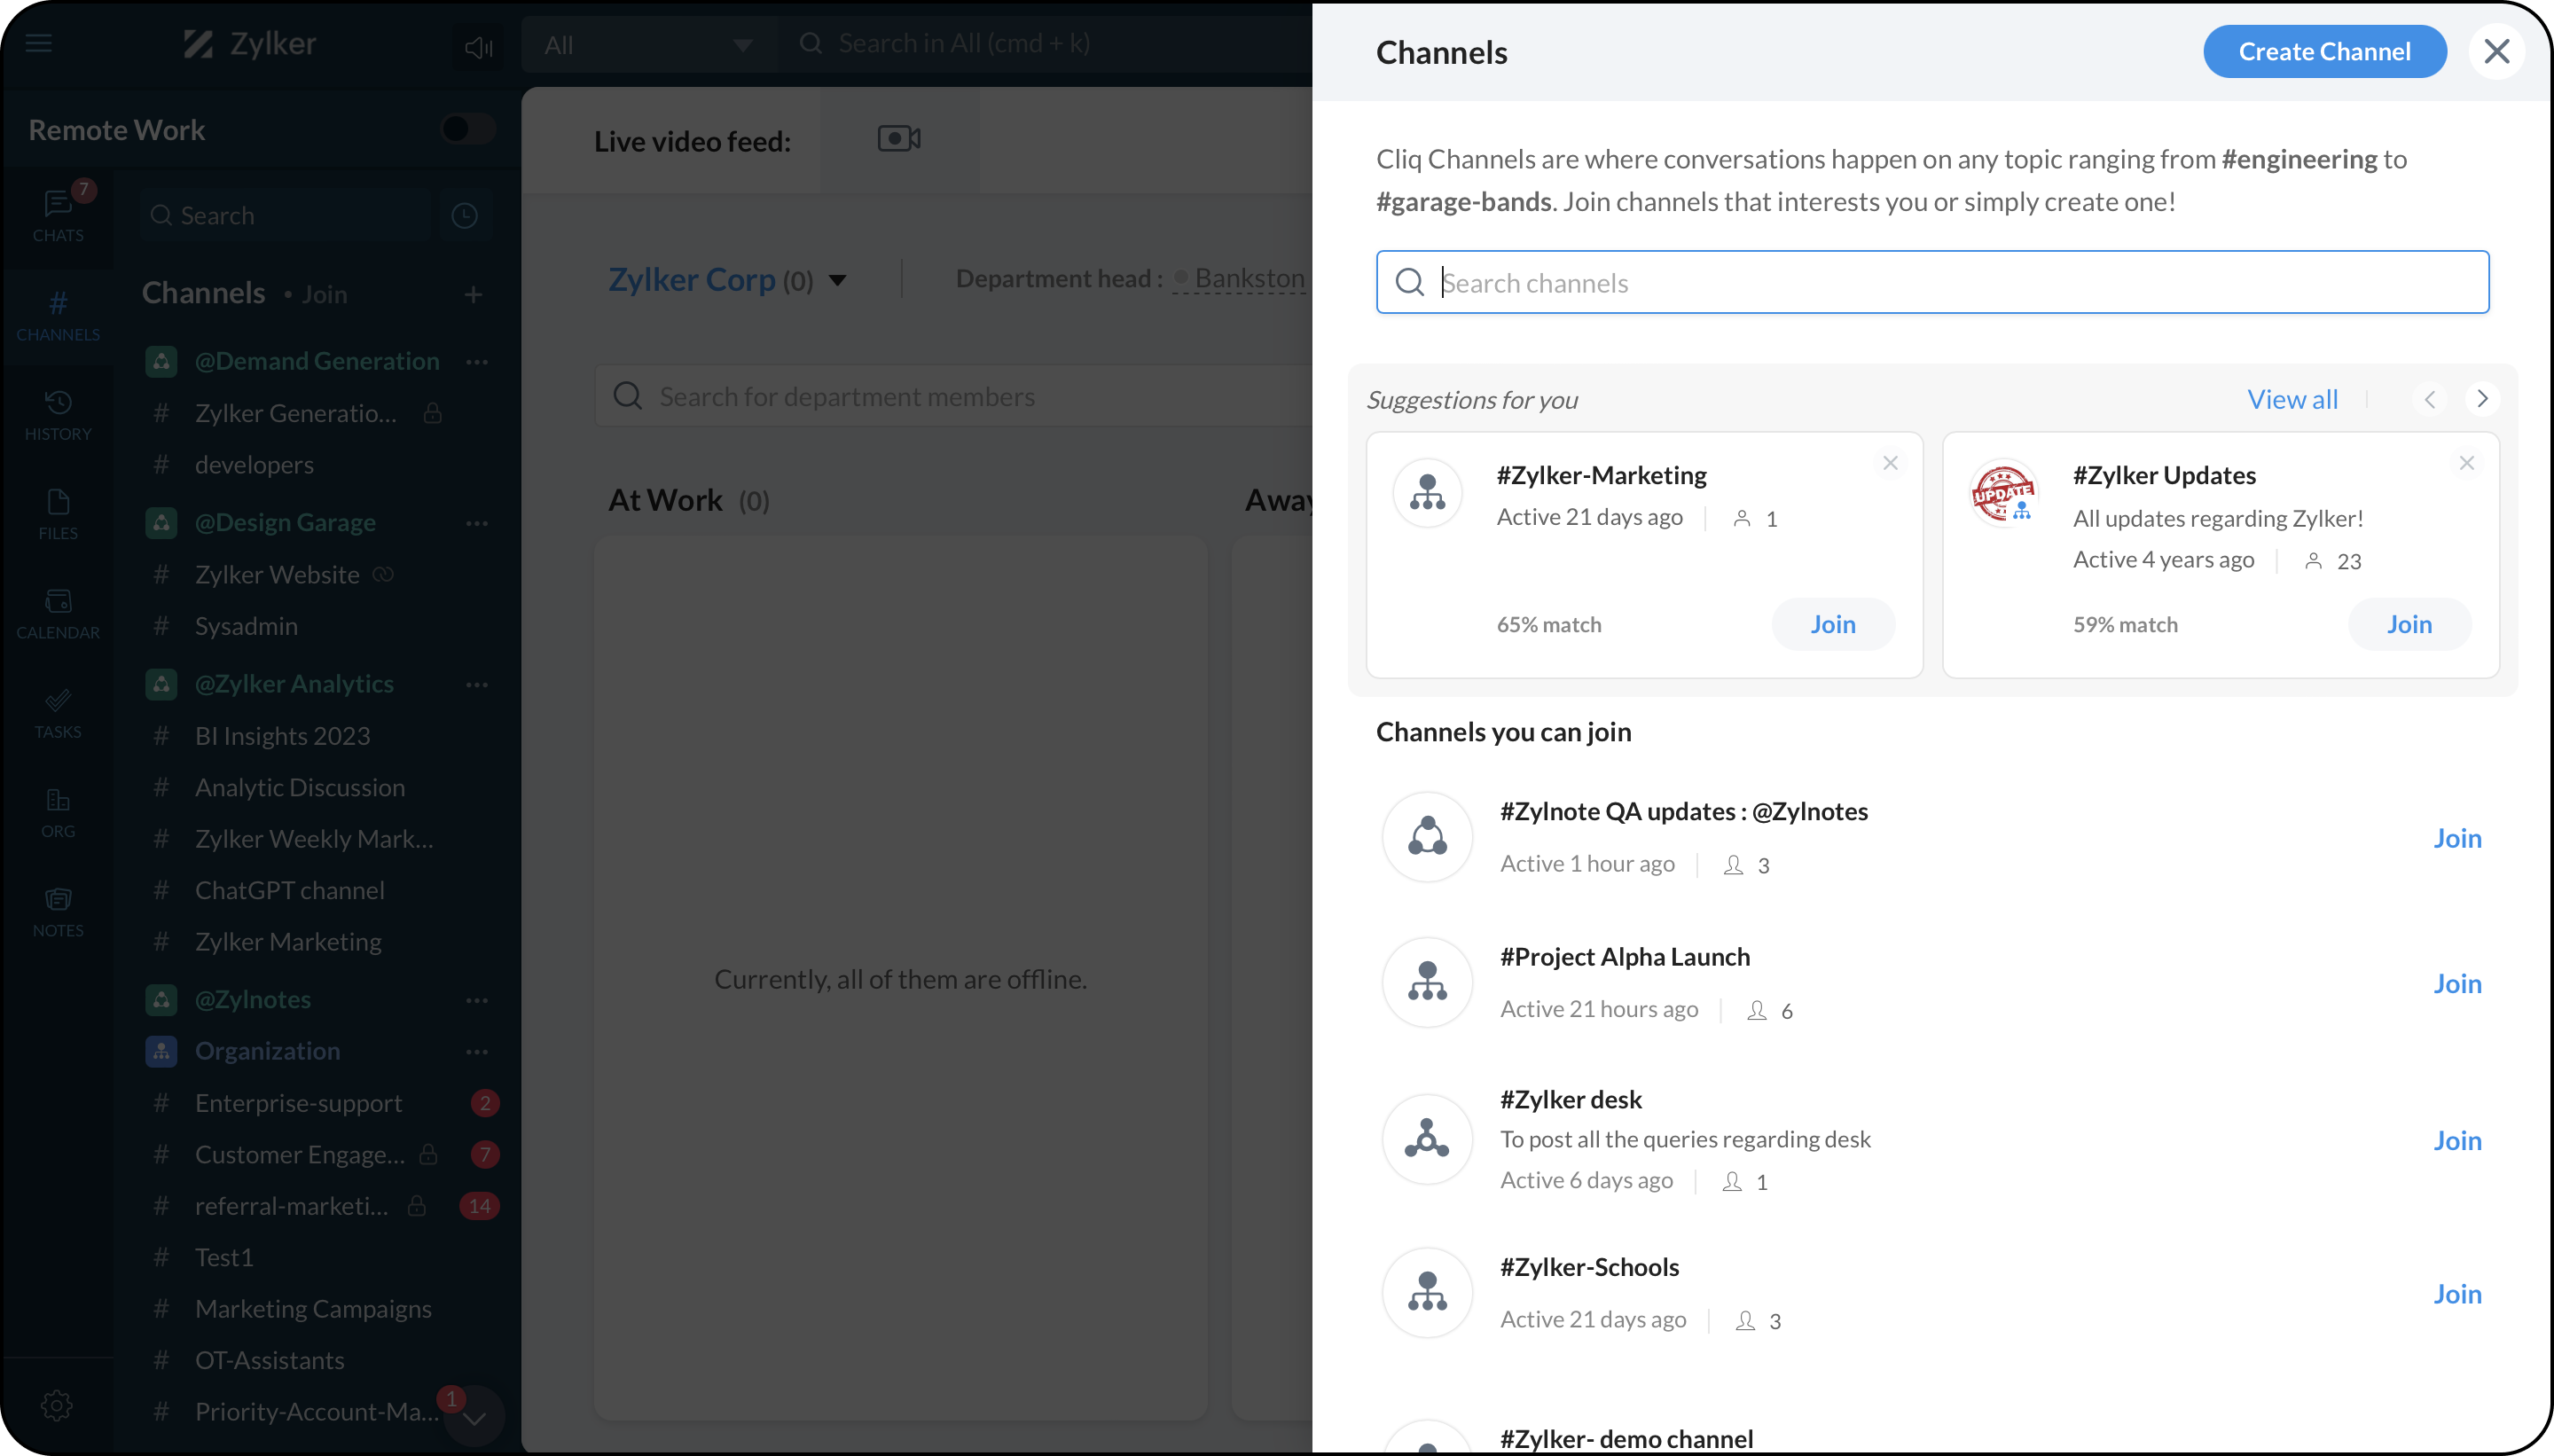Open the Files section in sidebar
Screen dimensions: 2554x1456
58,513
